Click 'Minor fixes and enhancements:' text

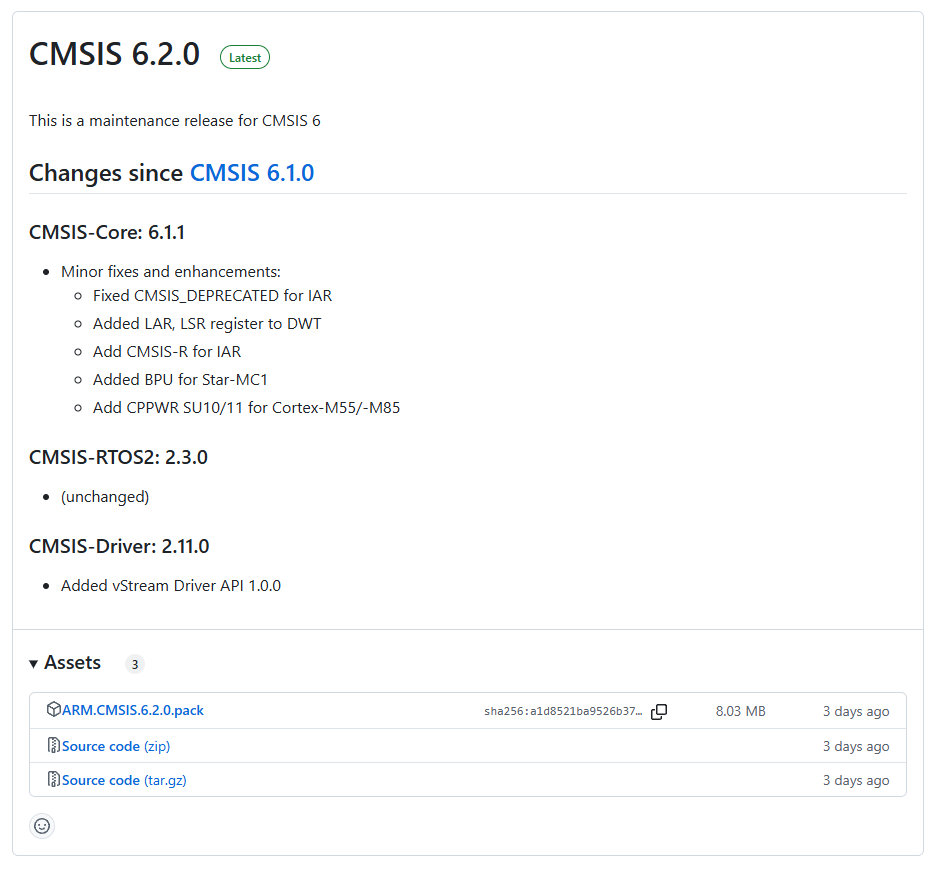pyautogui.click(x=171, y=272)
